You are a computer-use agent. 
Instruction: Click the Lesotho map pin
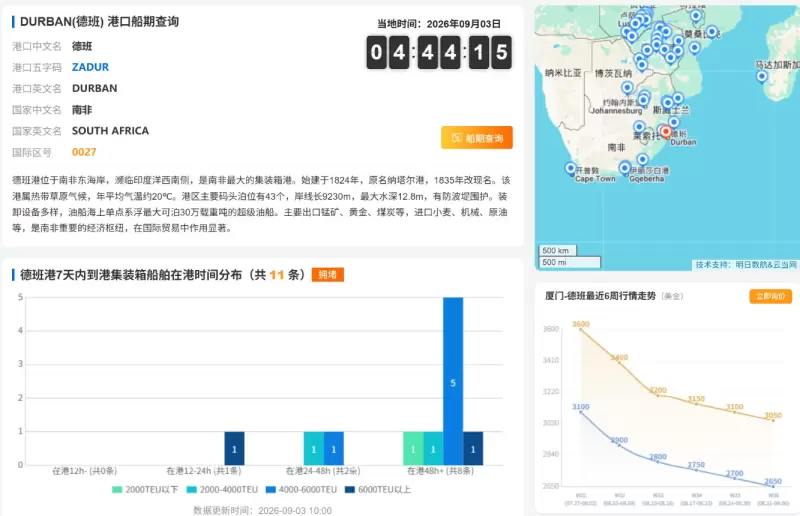[x=639, y=127]
